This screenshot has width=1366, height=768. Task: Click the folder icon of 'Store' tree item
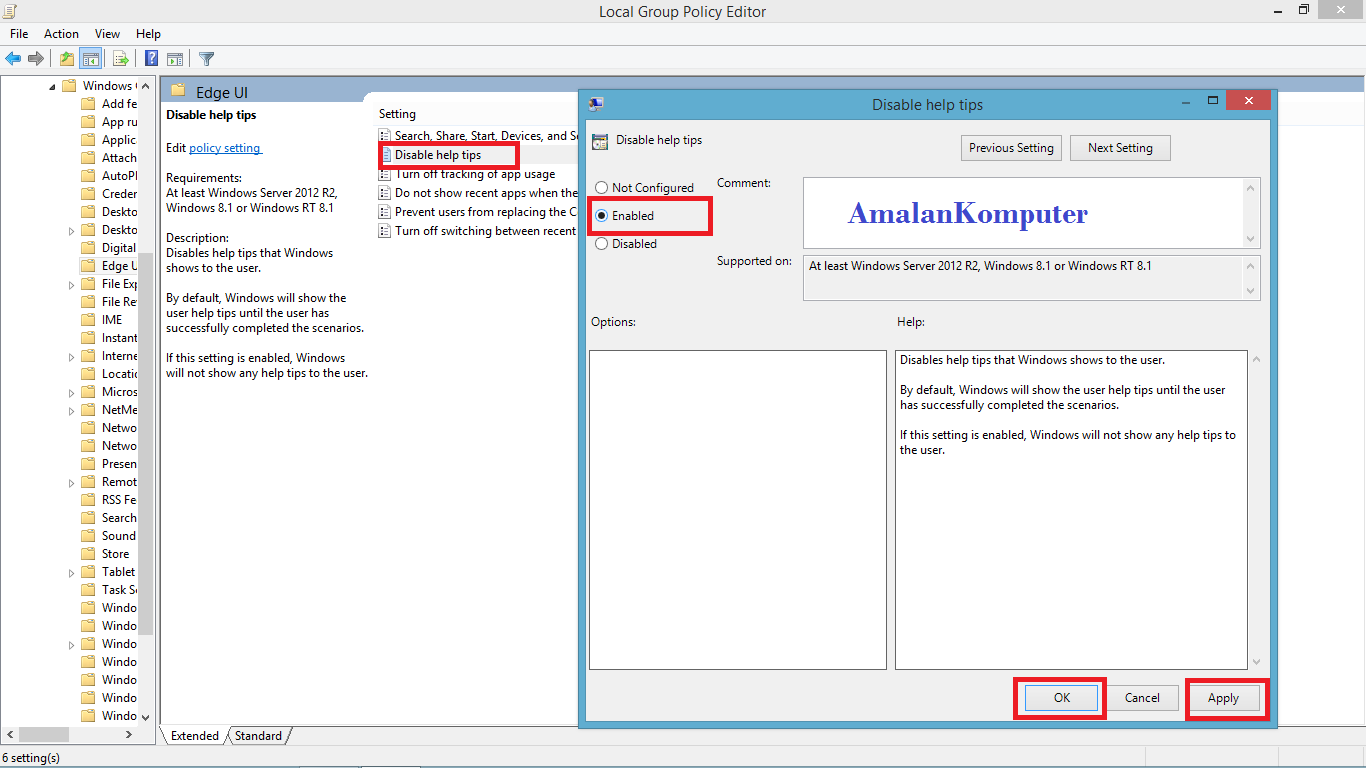coord(88,553)
